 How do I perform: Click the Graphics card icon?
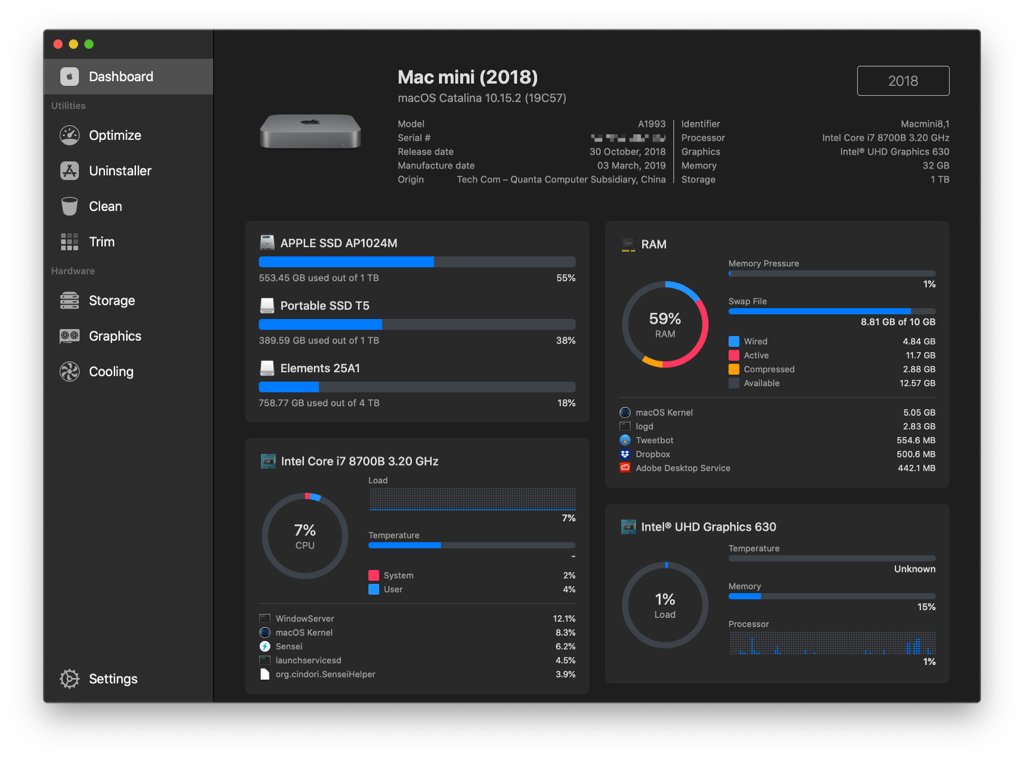(69, 336)
